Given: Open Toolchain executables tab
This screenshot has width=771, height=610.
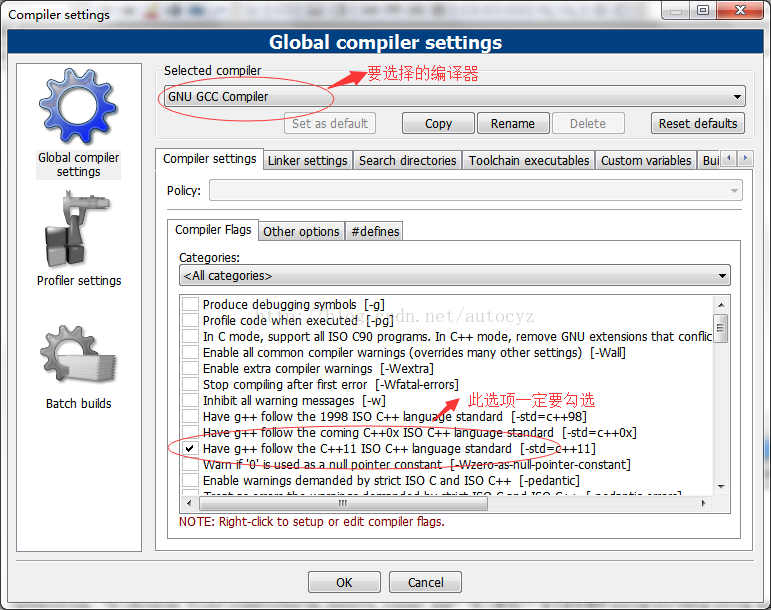Looking at the screenshot, I should [529, 161].
